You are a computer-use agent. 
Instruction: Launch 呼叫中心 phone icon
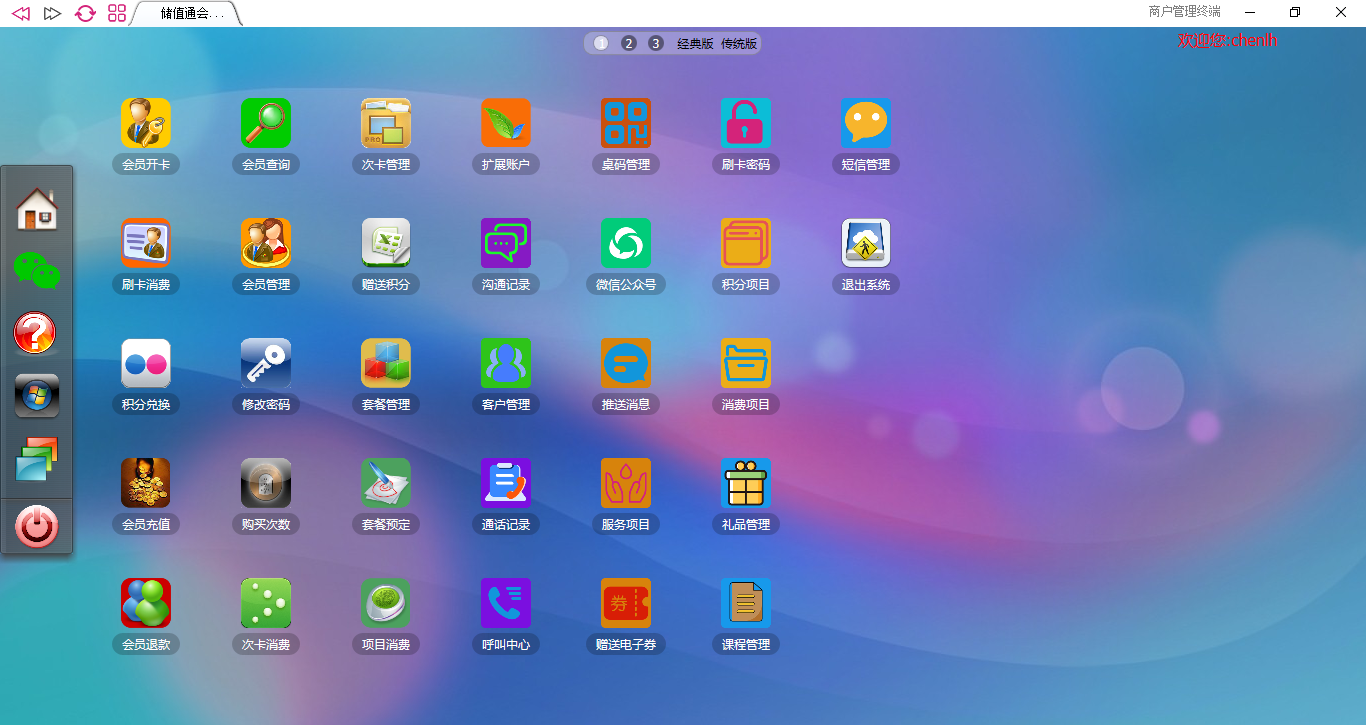pos(506,603)
